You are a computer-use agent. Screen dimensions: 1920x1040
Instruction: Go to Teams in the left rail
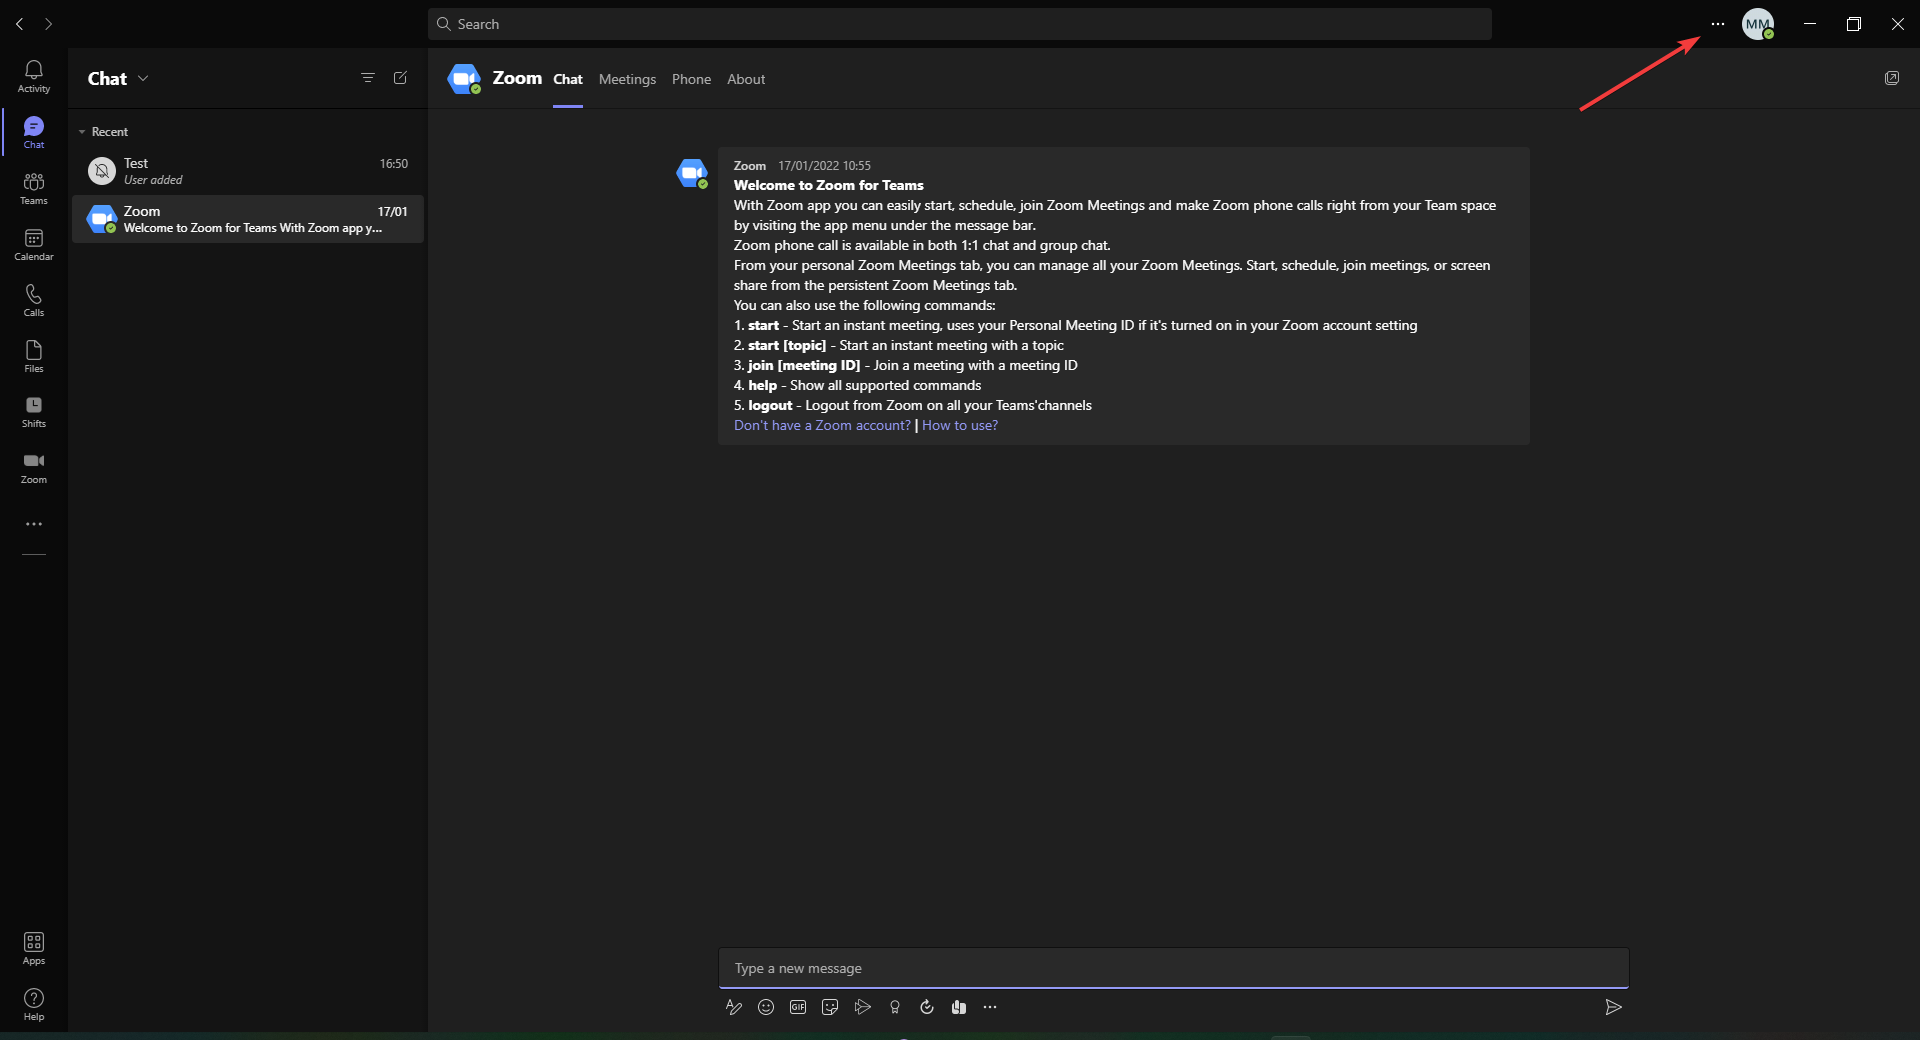click(x=34, y=188)
